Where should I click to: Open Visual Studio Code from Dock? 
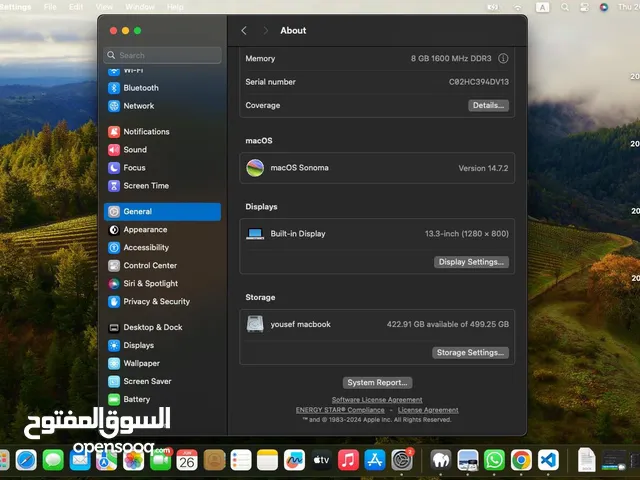pyautogui.click(x=548, y=460)
